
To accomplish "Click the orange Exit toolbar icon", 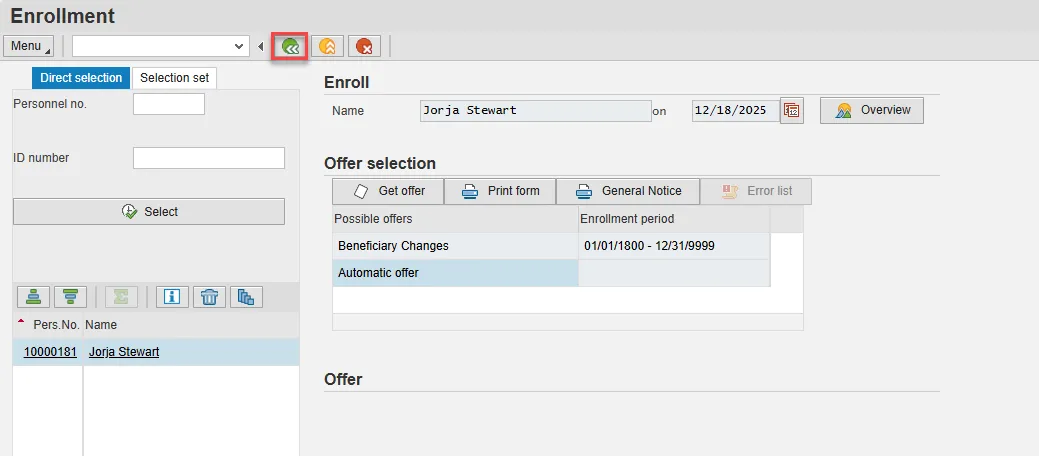I will [x=327, y=46].
